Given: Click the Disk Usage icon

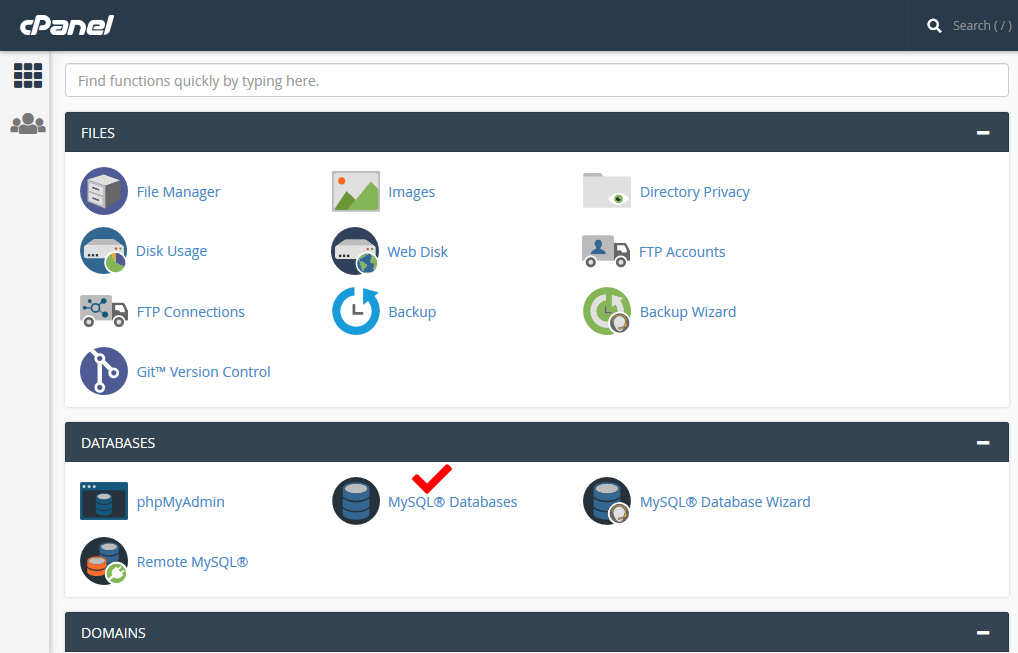Looking at the screenshot, I should point(104,251).
